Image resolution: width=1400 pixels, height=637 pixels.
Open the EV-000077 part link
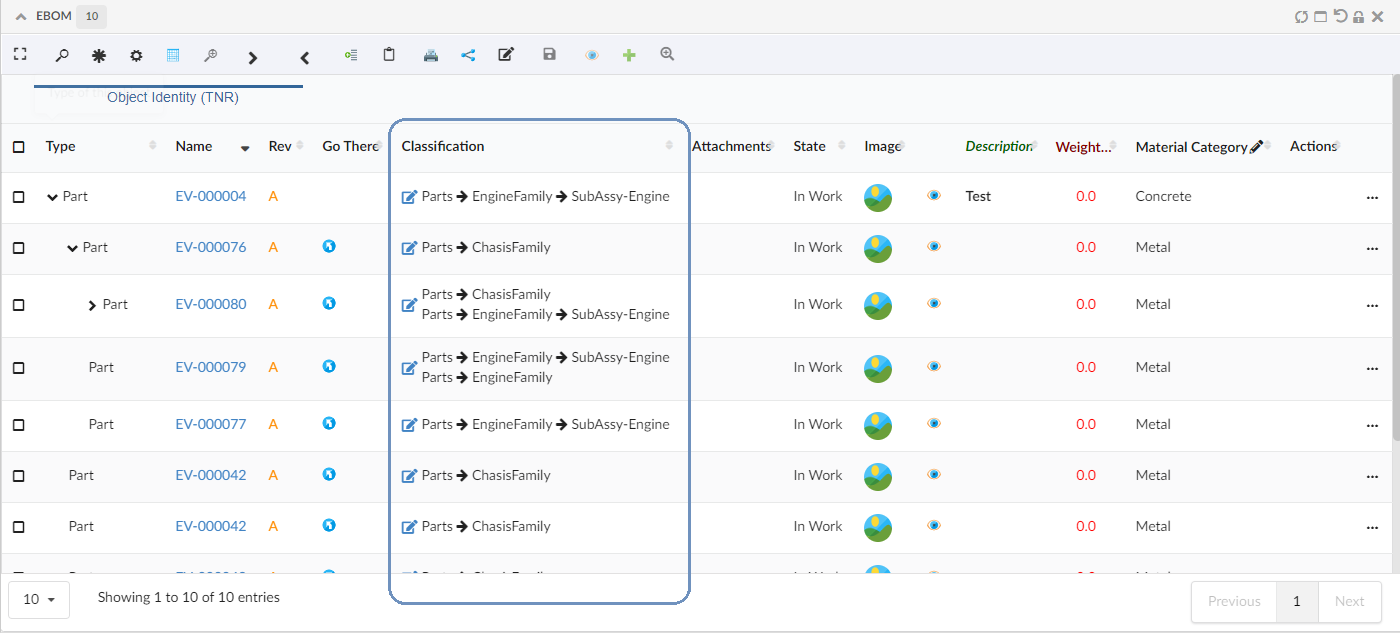point(210,424)
